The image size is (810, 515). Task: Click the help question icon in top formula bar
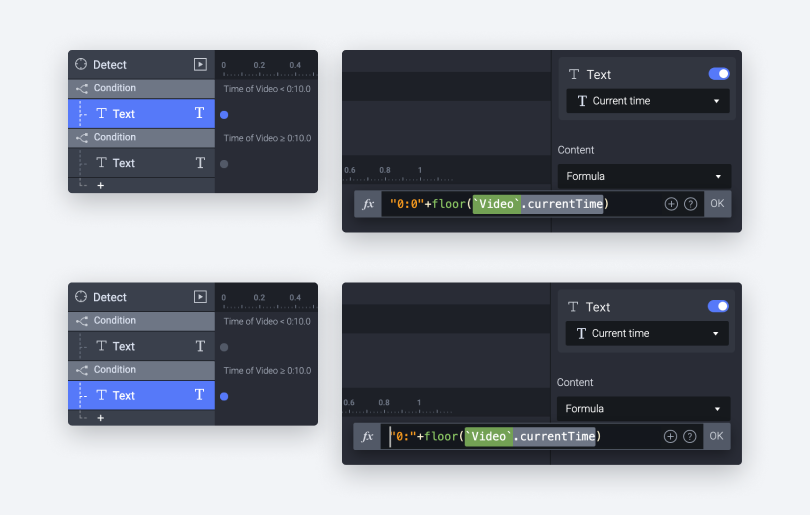coord(690,204)
